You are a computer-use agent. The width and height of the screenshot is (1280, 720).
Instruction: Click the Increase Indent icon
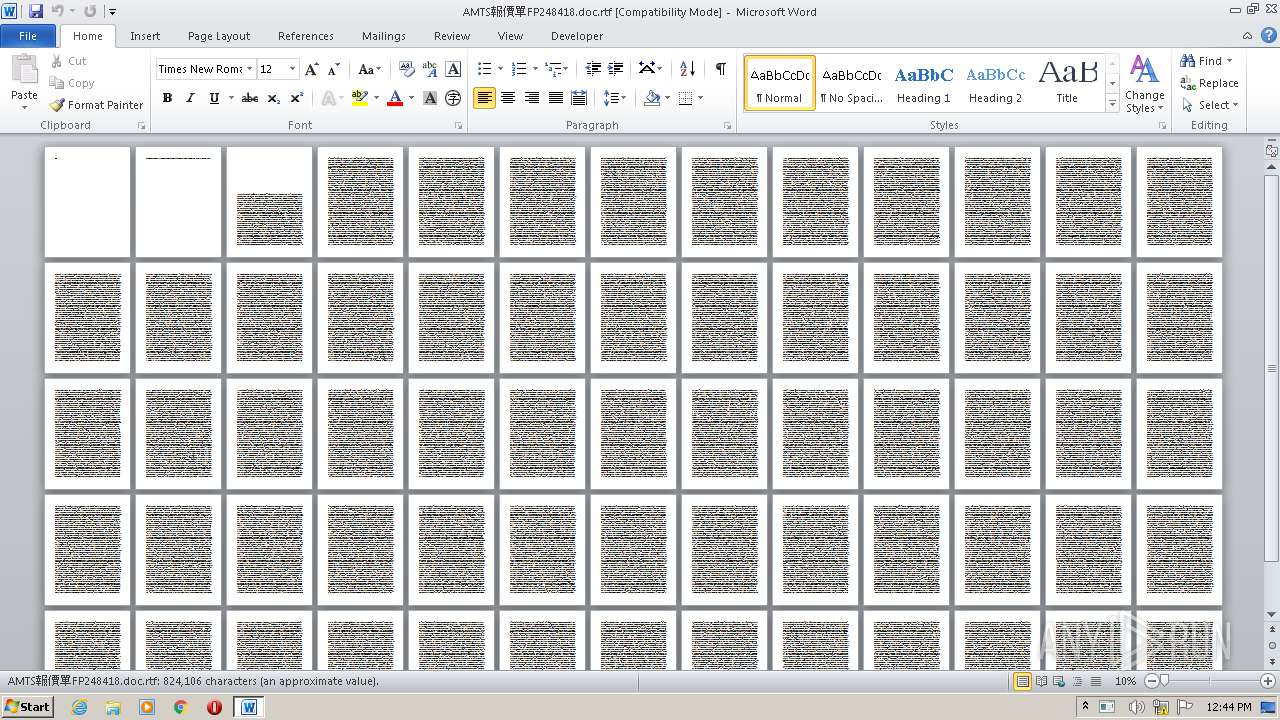coord(616,69)
